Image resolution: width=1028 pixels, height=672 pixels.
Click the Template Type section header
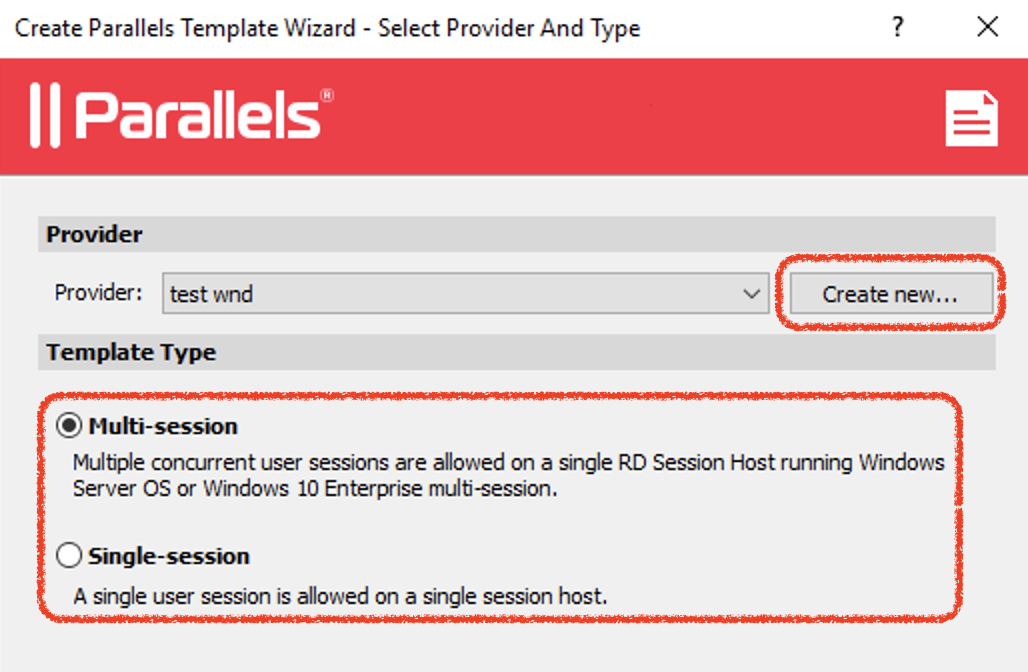131,352
